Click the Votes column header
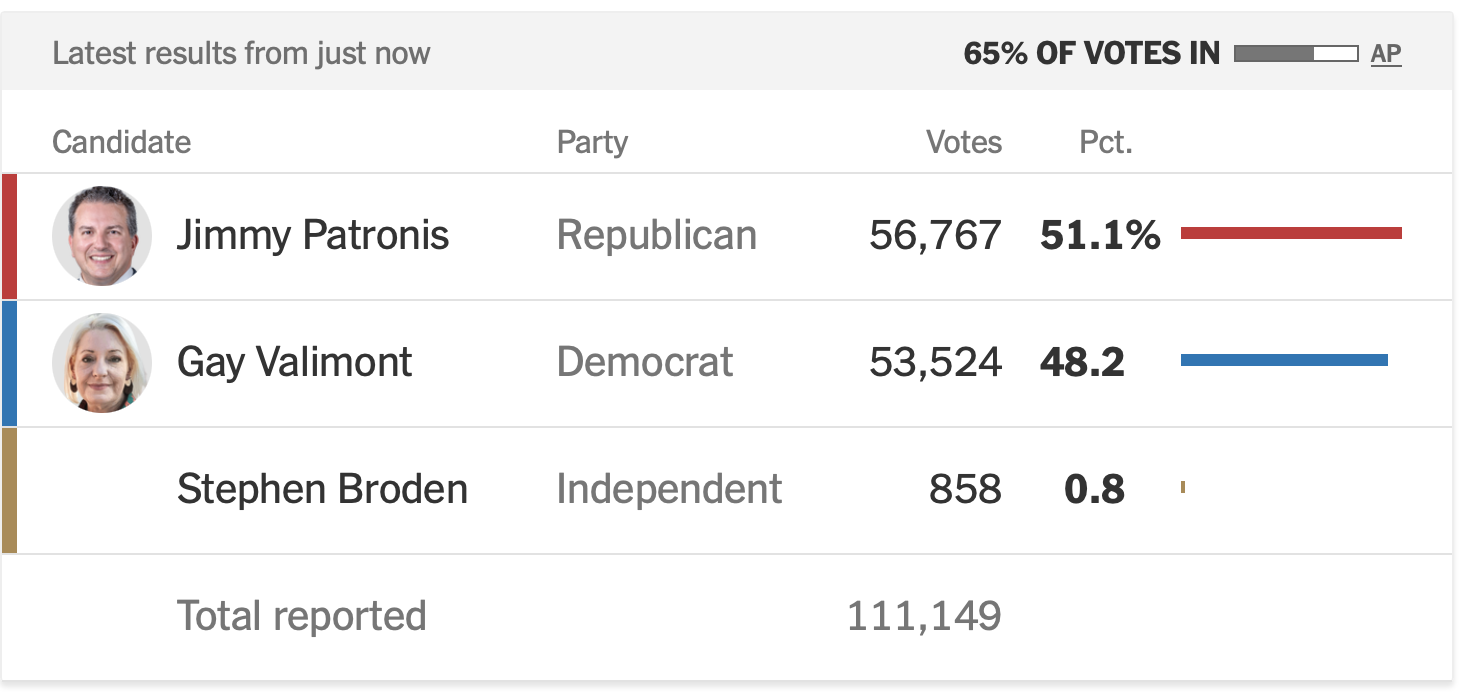 coord(964,142)
